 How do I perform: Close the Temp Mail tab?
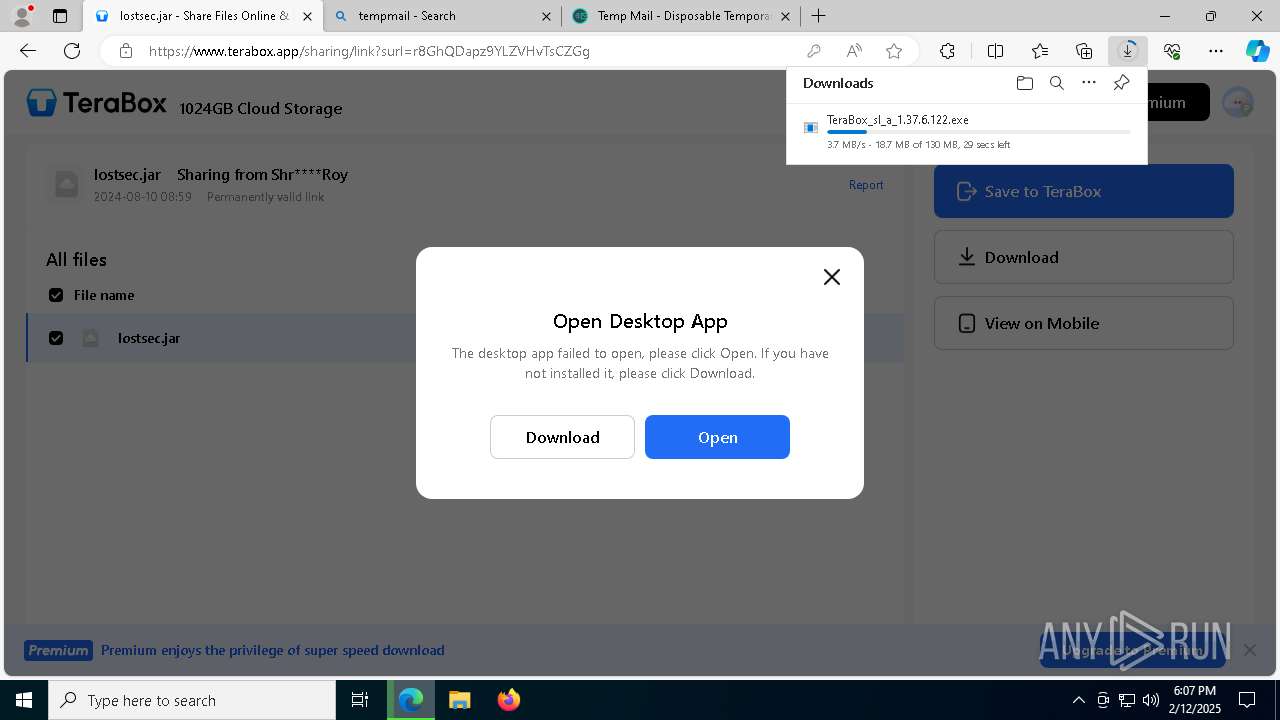point(785,16)
